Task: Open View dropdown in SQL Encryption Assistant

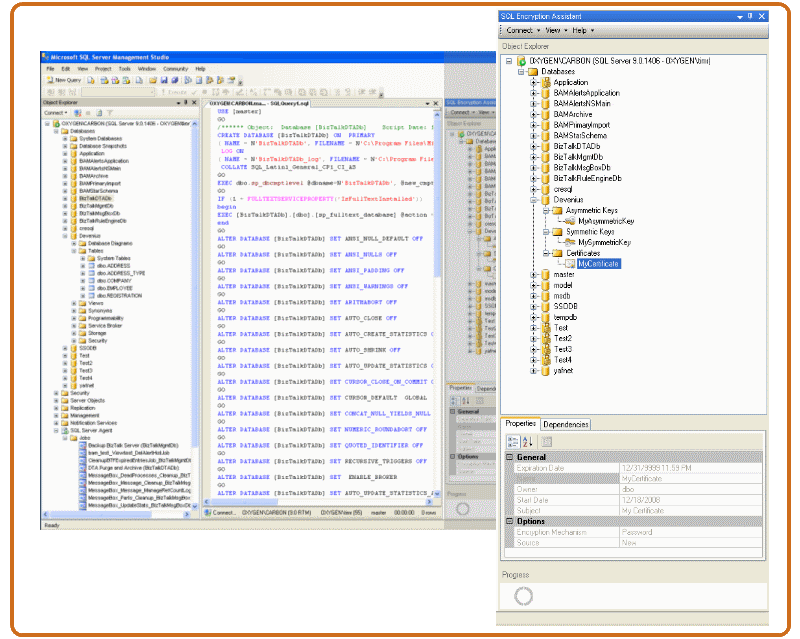Action: pos(556,31)
